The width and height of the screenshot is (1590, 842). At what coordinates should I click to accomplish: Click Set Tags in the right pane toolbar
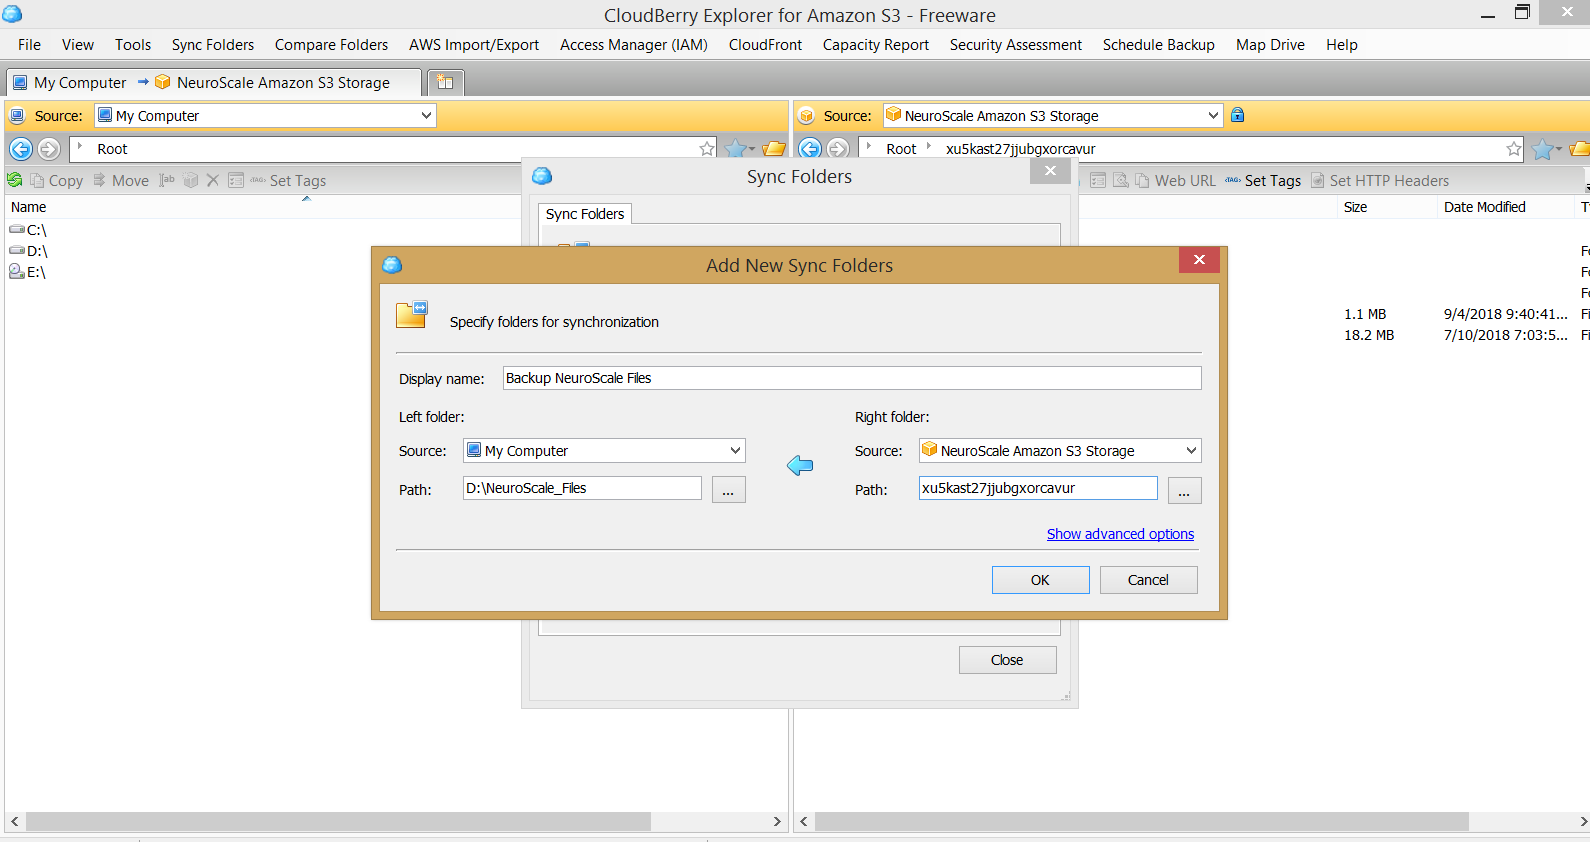tap(1263, 181)
